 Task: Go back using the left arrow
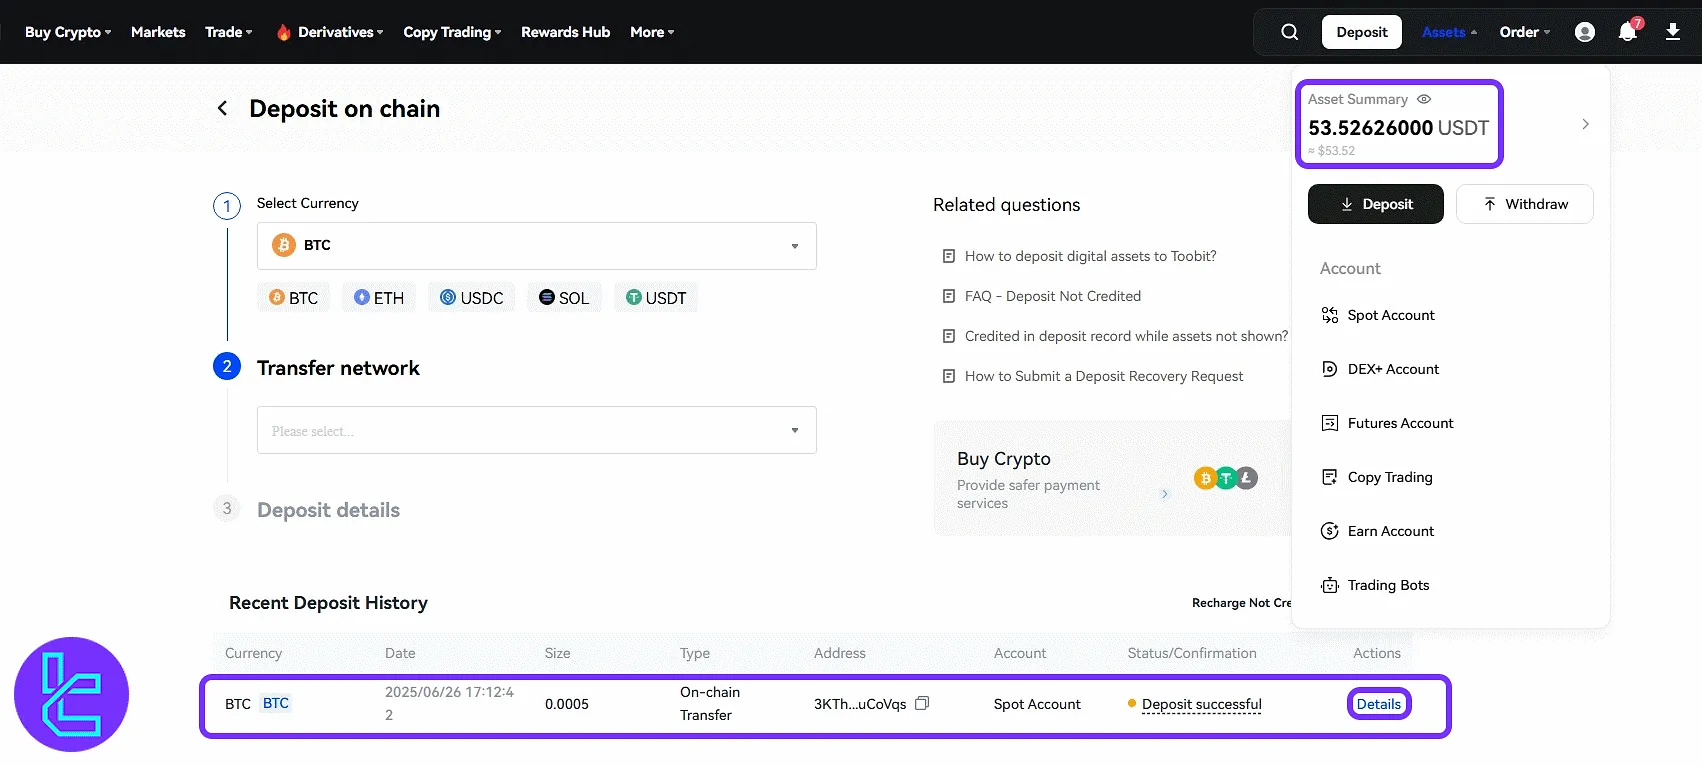pyautogui.click(x=222, y=108)
